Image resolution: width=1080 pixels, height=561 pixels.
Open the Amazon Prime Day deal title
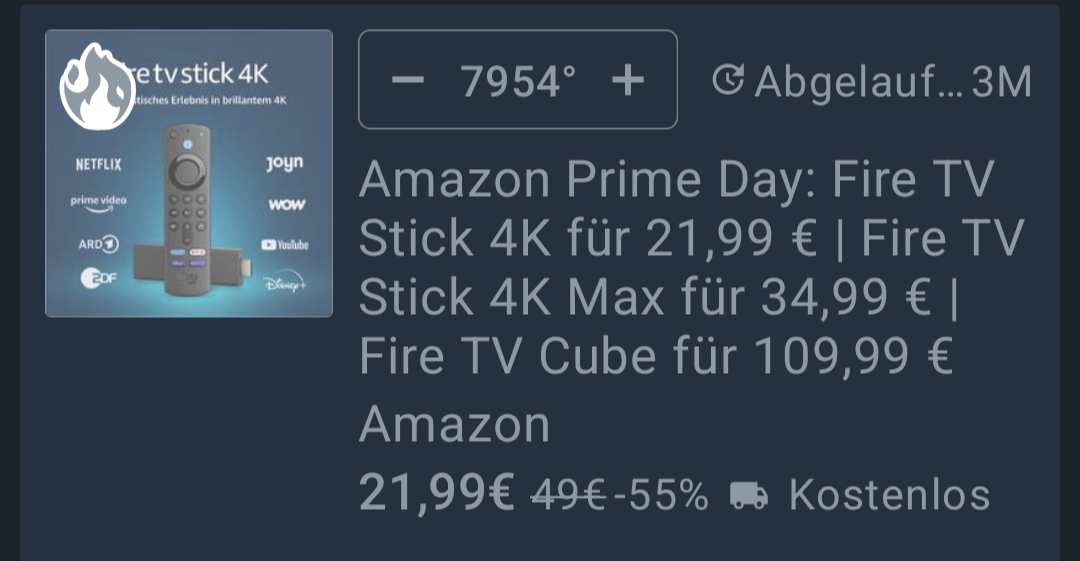click(692, 267)
